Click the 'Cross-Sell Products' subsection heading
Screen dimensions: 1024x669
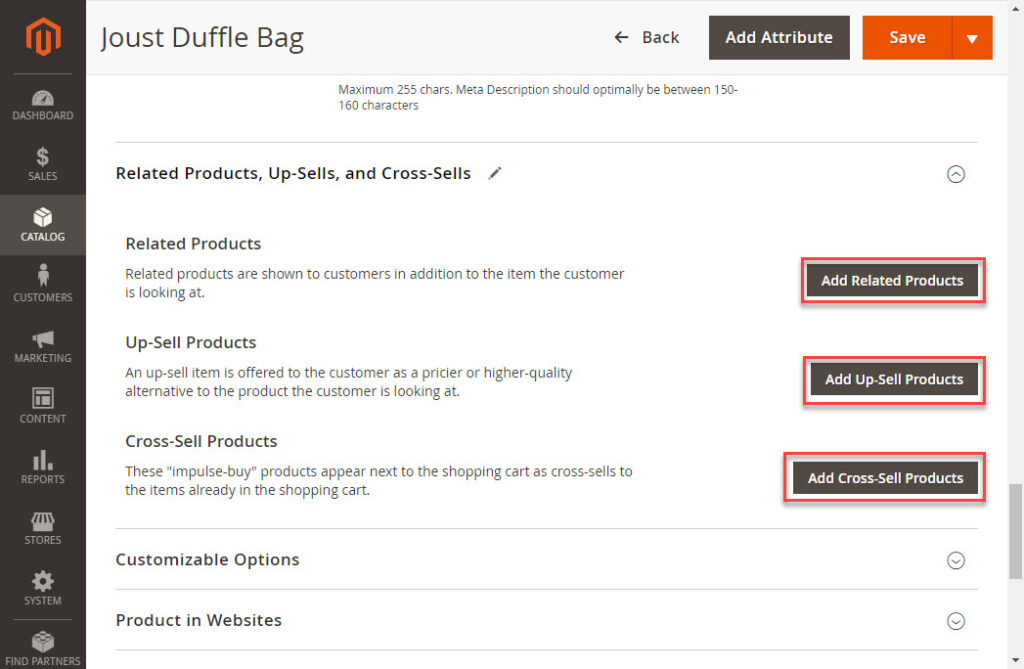(201, 441)
